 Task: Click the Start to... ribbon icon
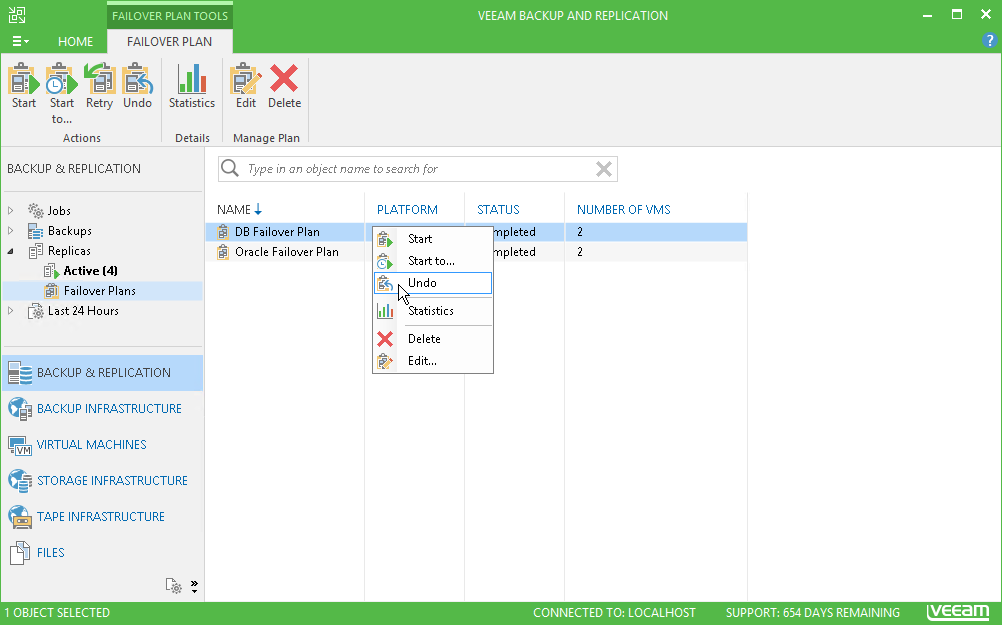(61, 93)
